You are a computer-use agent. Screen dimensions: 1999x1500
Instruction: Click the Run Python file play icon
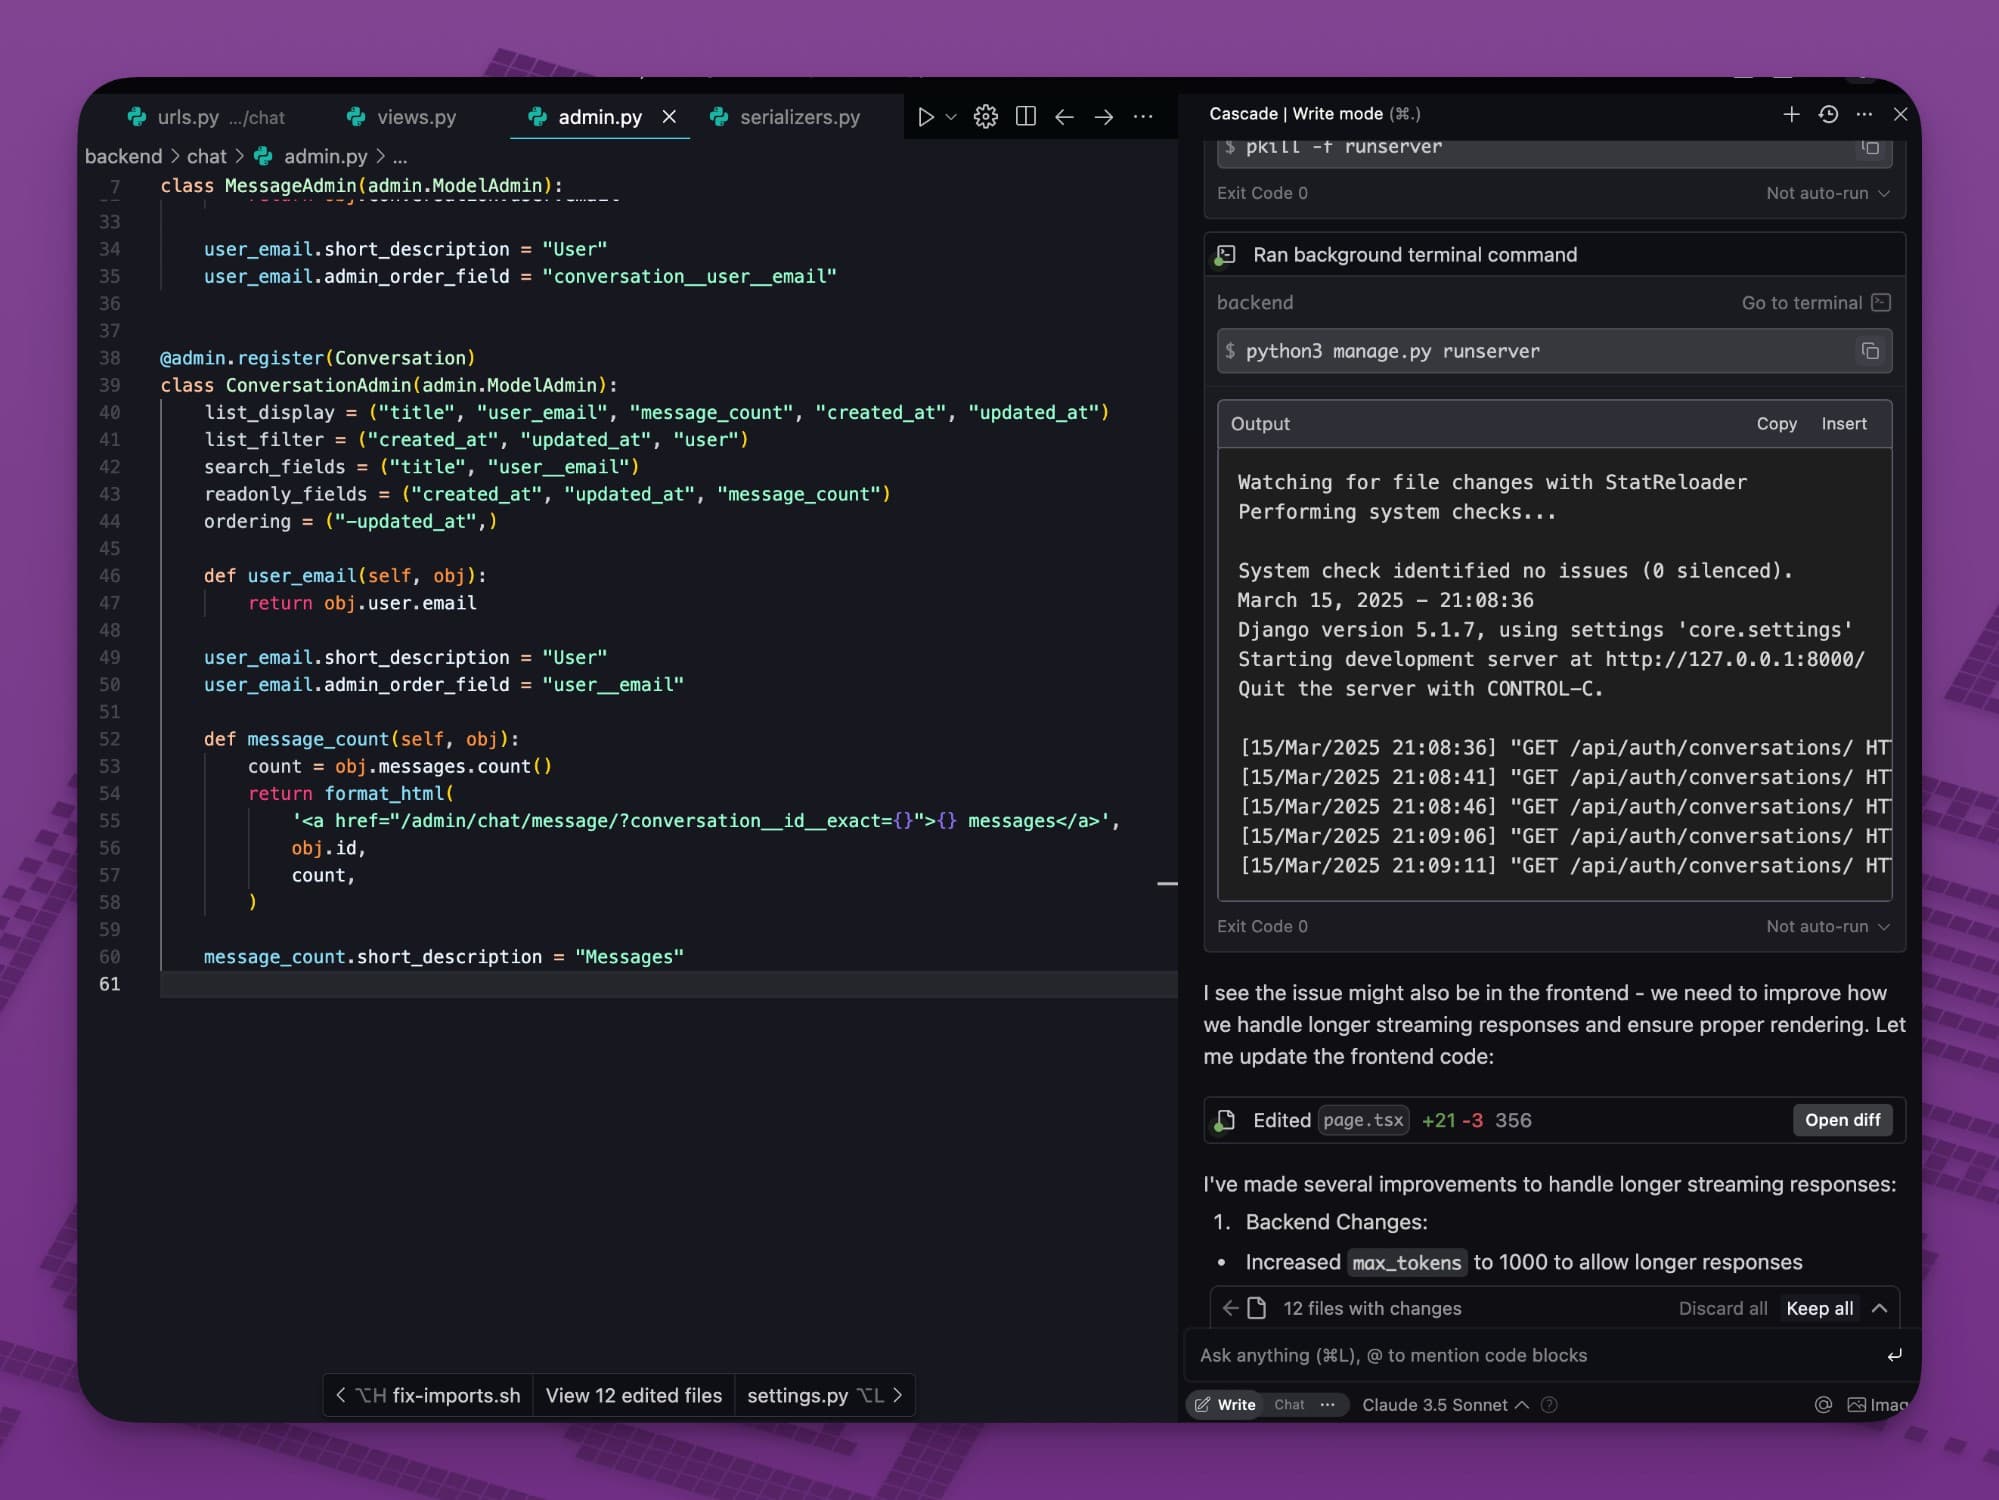tap(925, 117)
